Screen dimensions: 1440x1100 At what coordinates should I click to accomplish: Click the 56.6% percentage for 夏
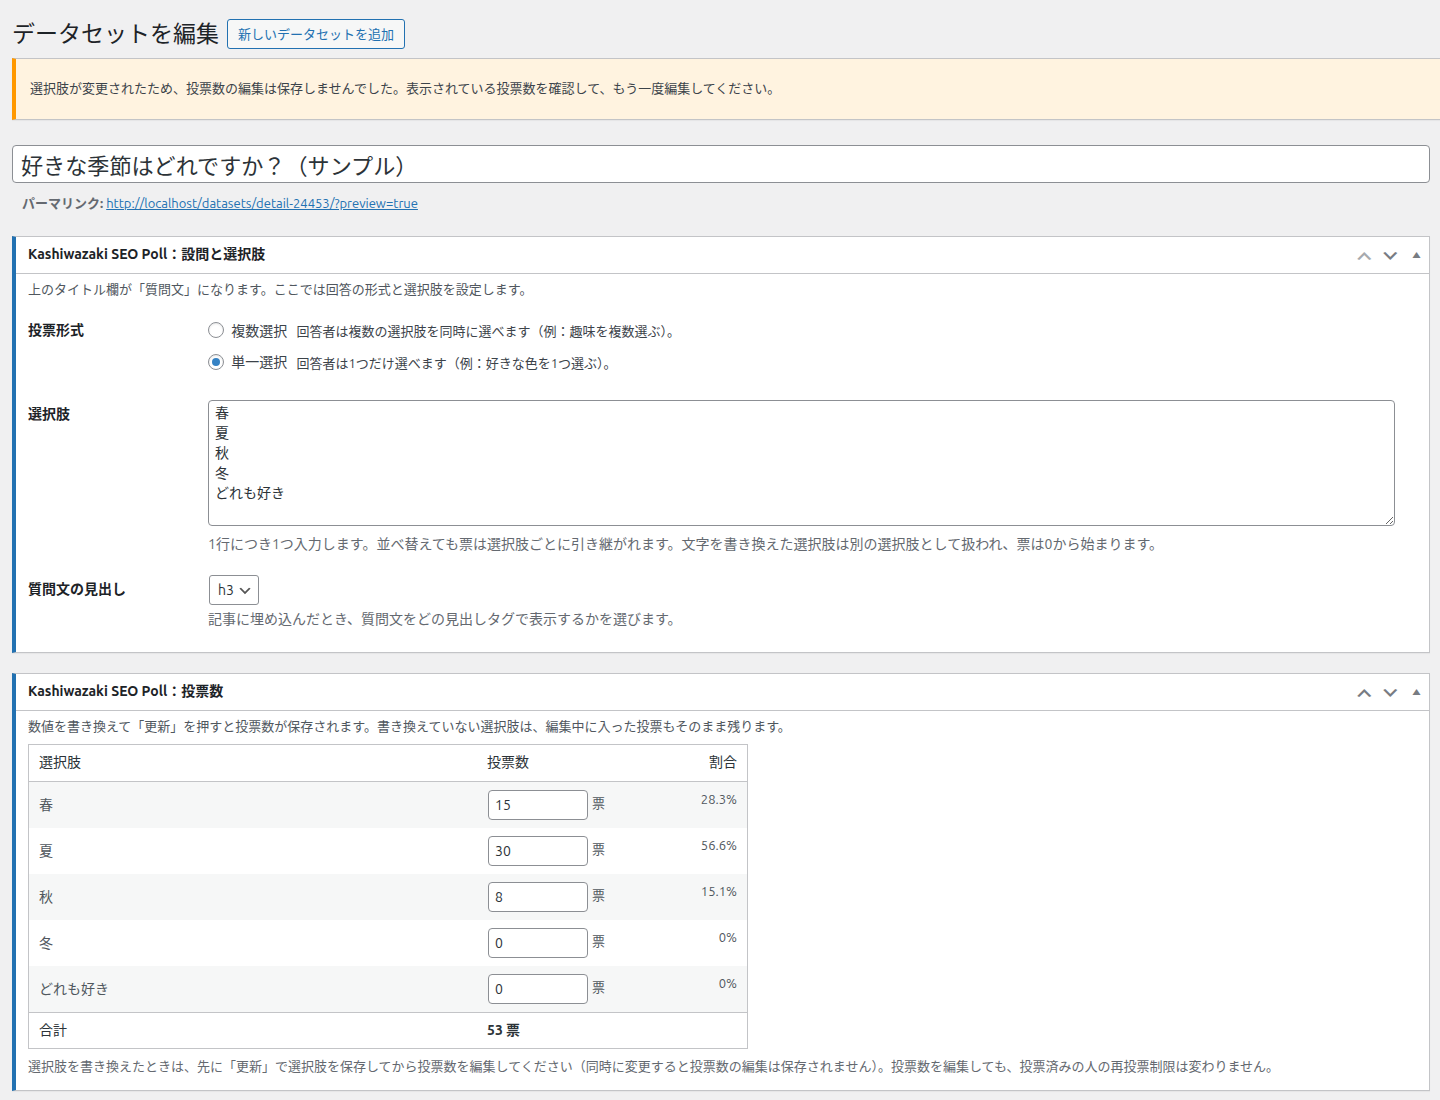(x=718, y=846)
